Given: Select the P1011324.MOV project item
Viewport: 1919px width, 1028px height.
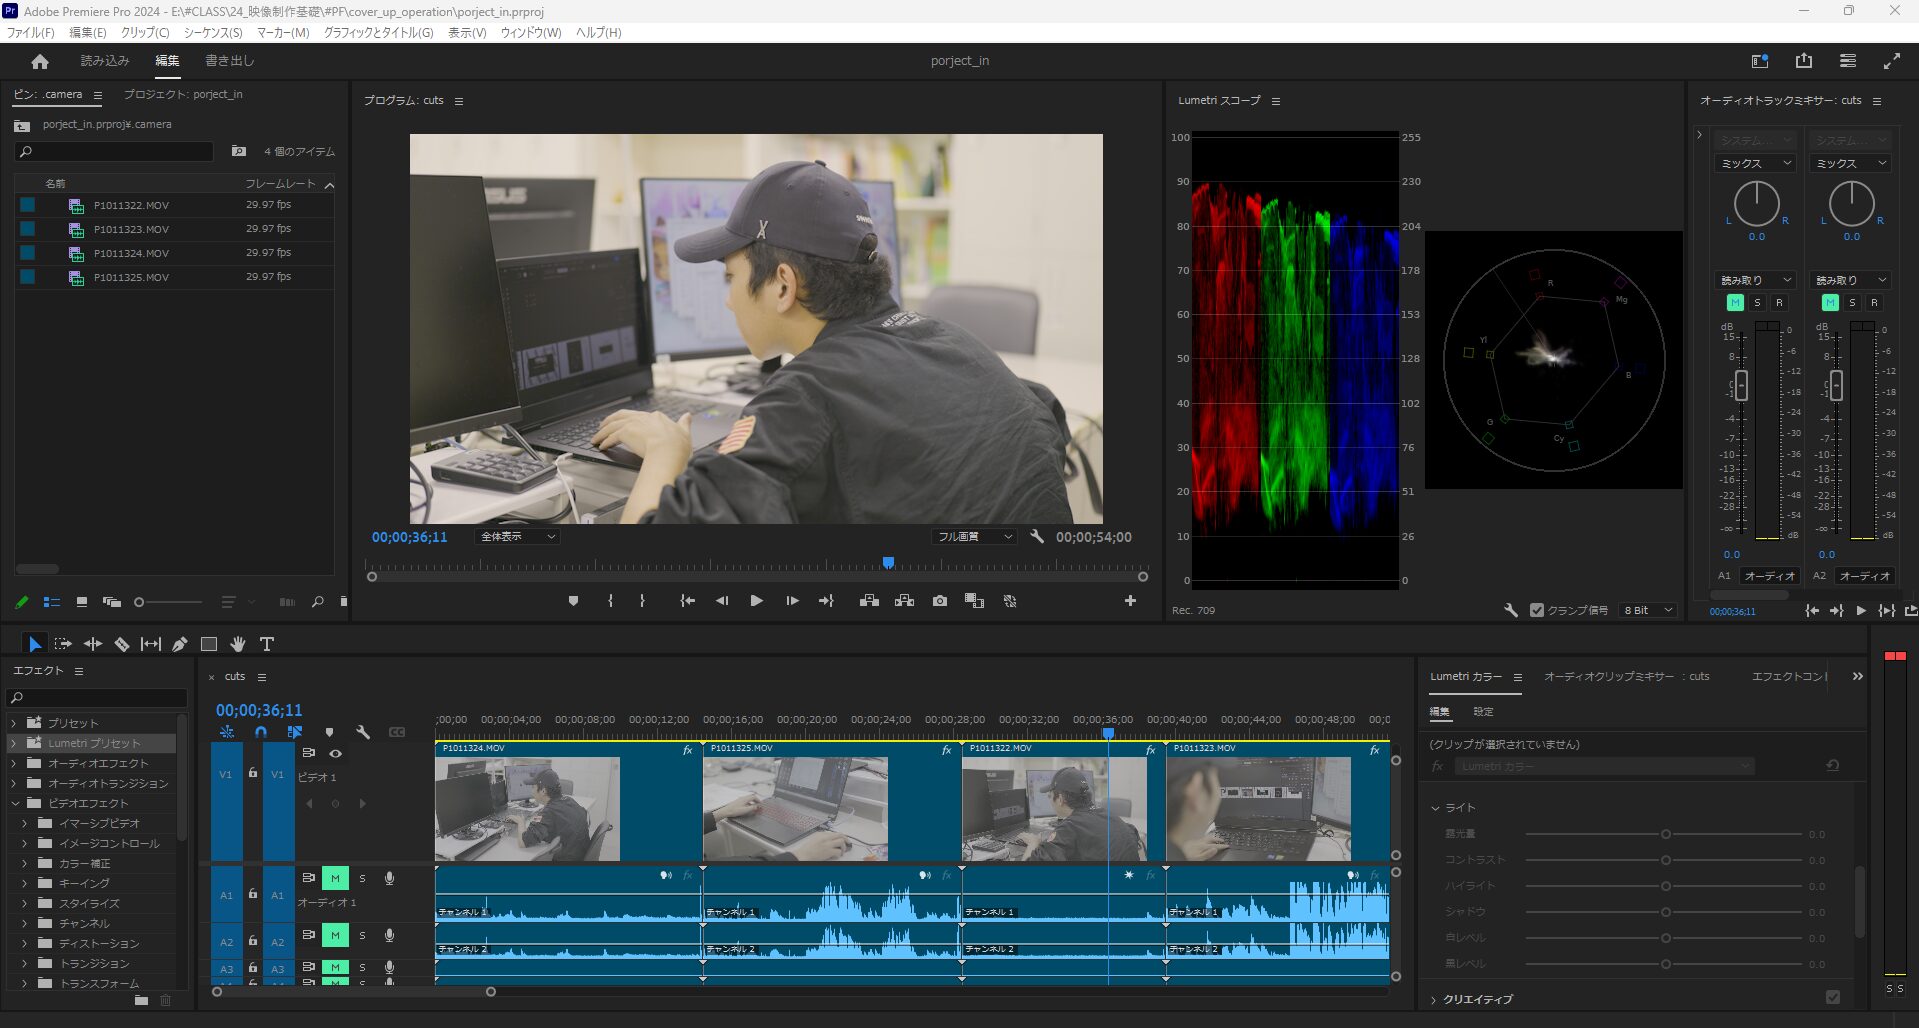Looking at the screenshot, I should click(131, 254).
